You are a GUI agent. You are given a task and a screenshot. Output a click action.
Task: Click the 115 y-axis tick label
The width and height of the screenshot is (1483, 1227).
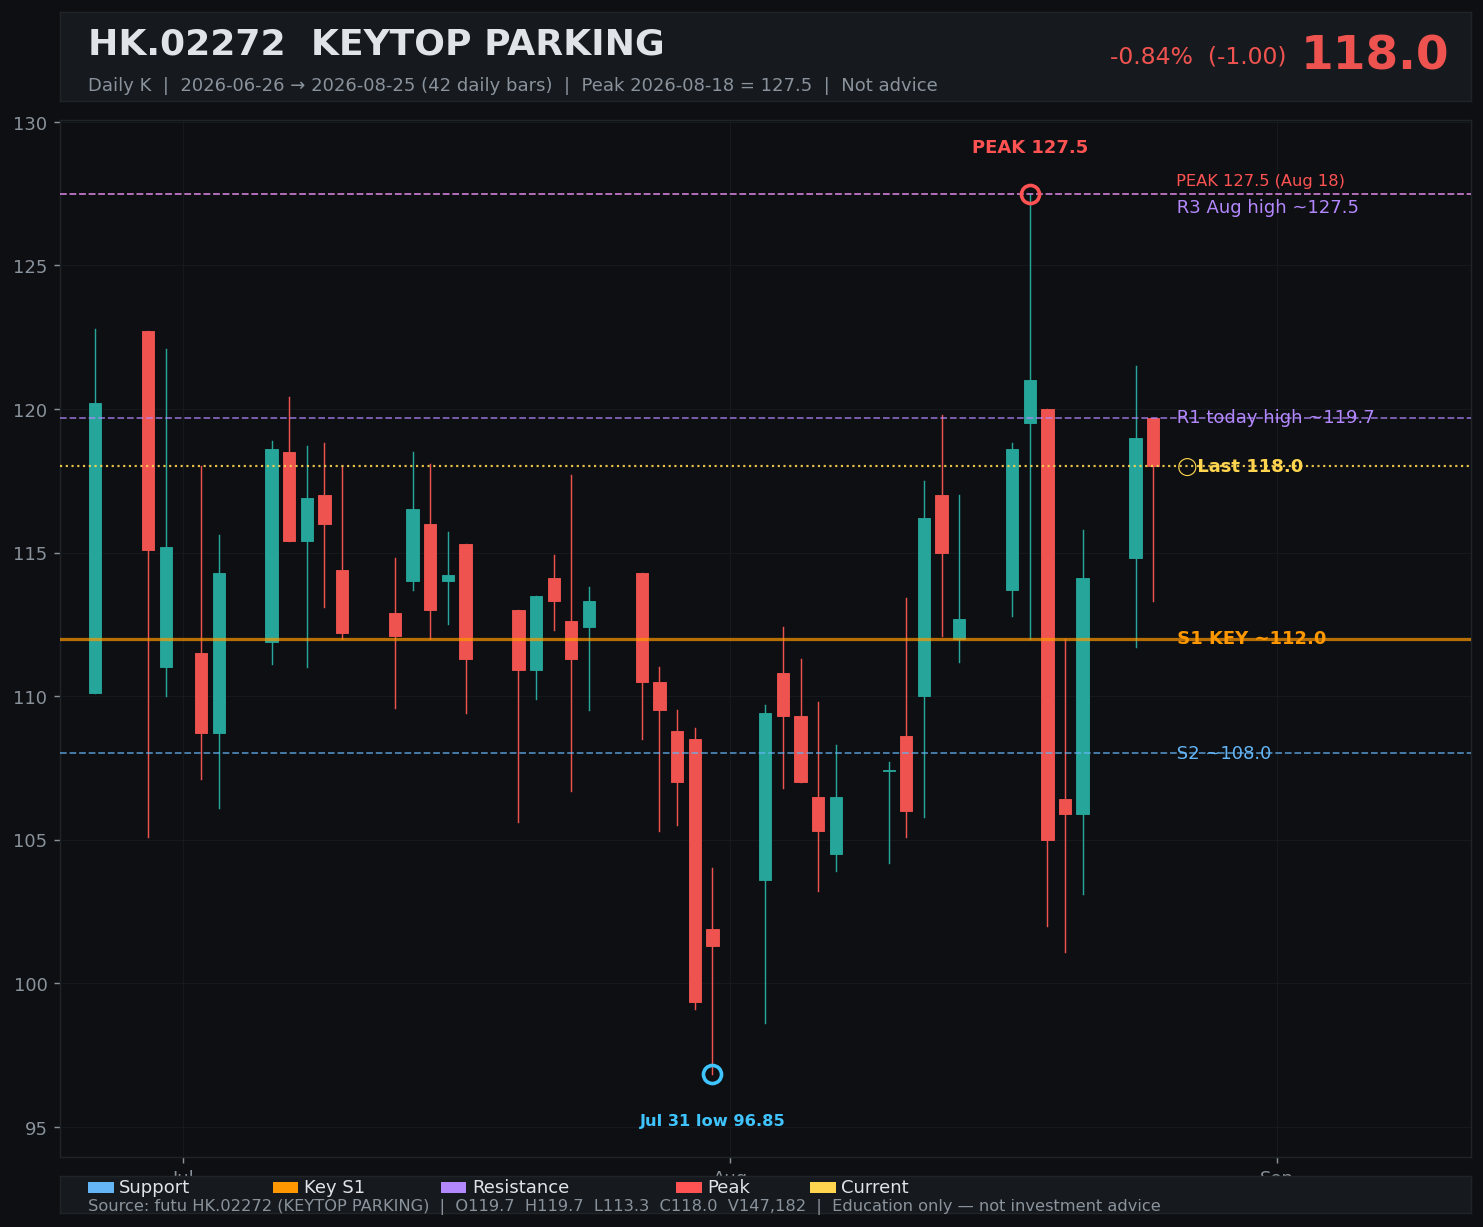coord(31,553)
